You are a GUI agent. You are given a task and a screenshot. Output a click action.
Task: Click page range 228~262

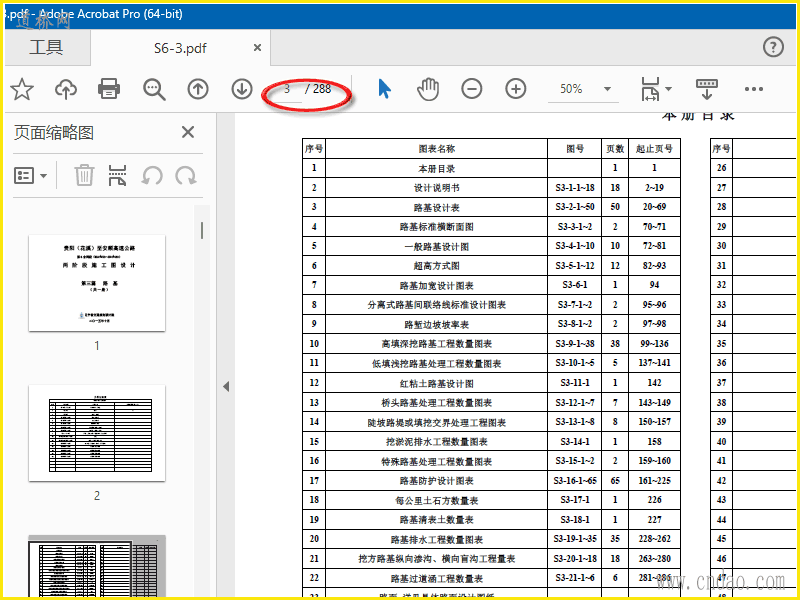click(655, 539)
